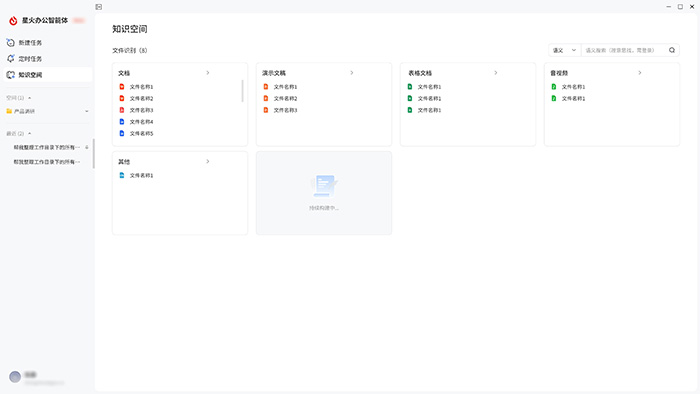This screenshot has width=700, height=394.
Task: Expand the 音视频 card chevron
Action: pos(640,73)
